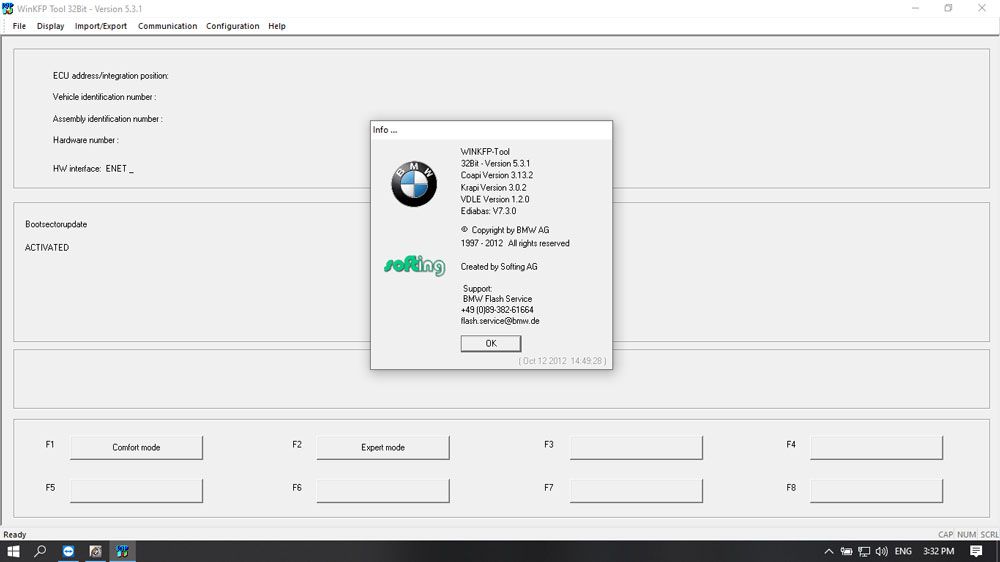Viewport: 1000px width, 562px height.
Task: Open the Help menu
Action: click(277, 26)
